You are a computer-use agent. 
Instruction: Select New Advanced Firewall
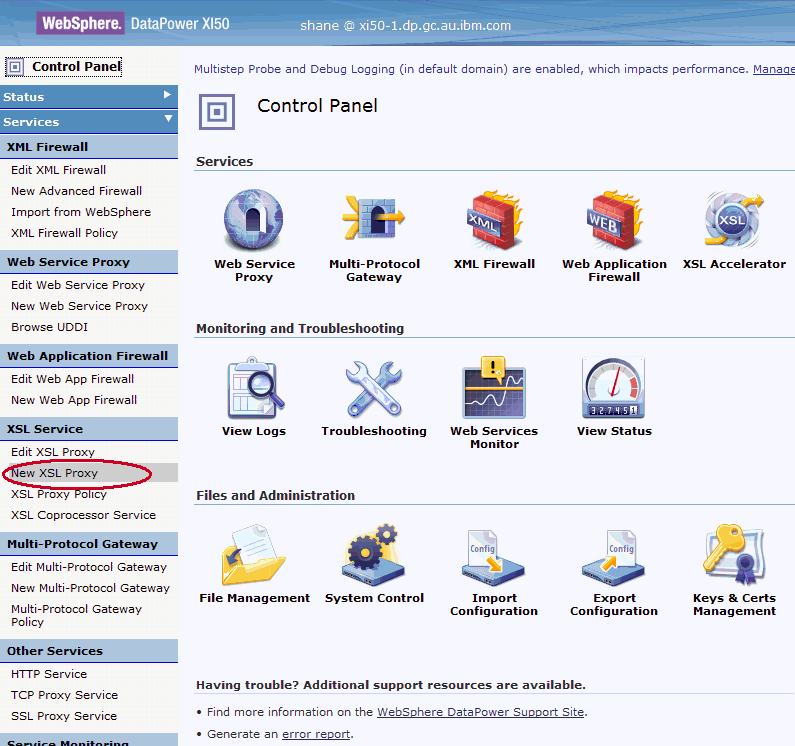pos(77,191)
